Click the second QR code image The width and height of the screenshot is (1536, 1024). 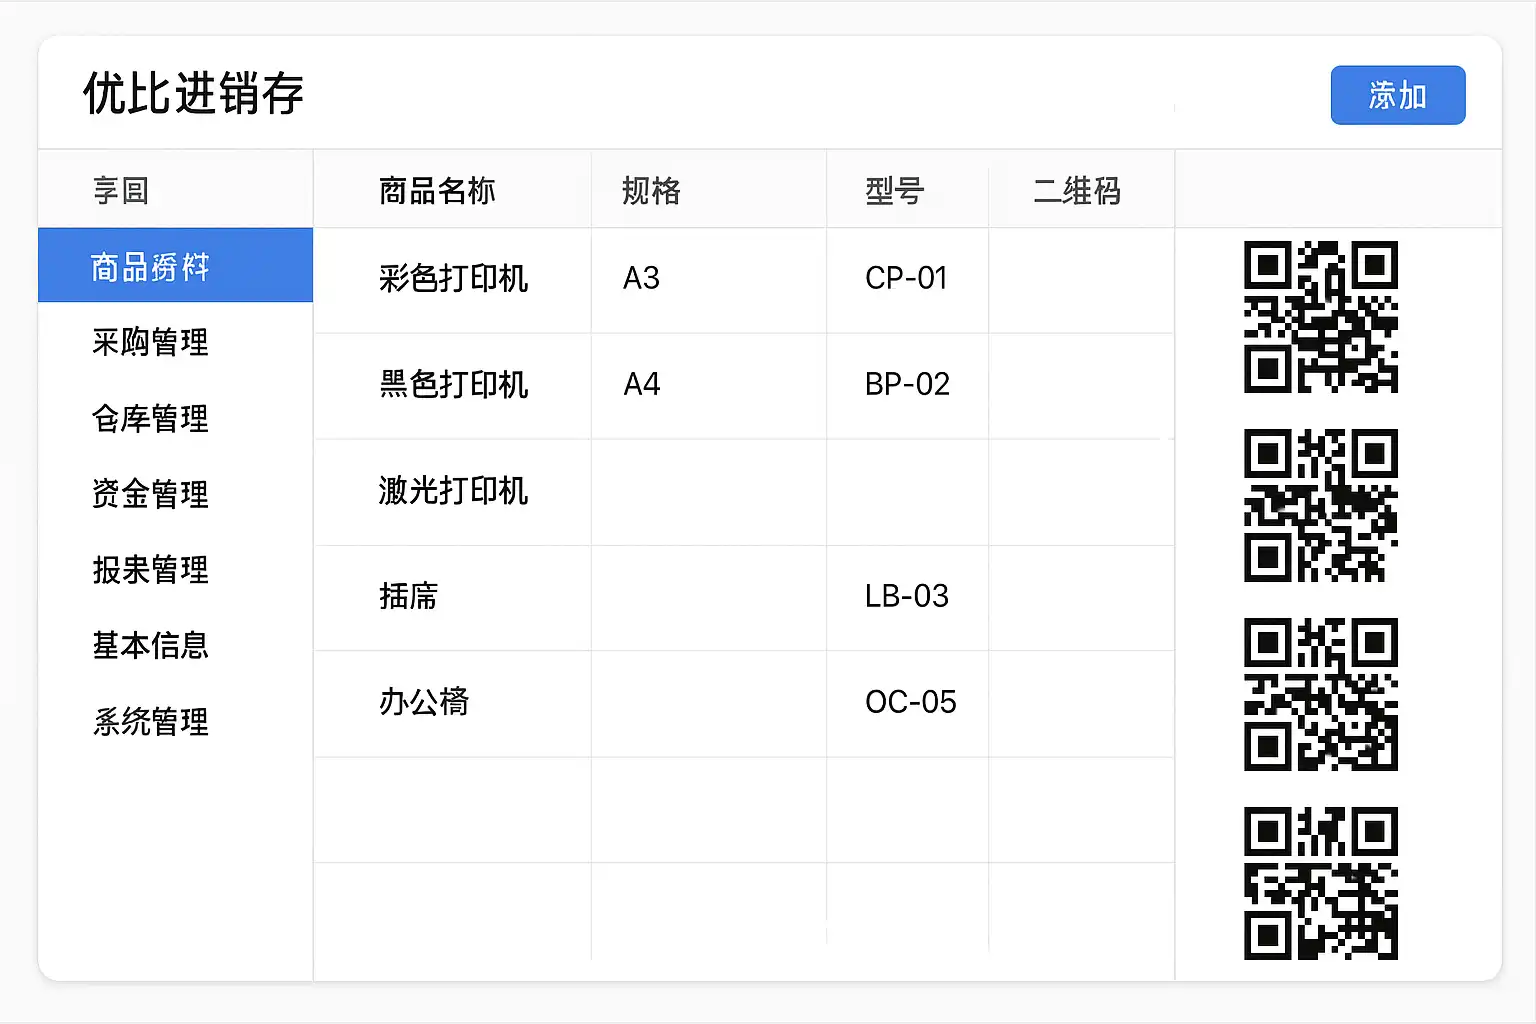(x=1320, y=506)
